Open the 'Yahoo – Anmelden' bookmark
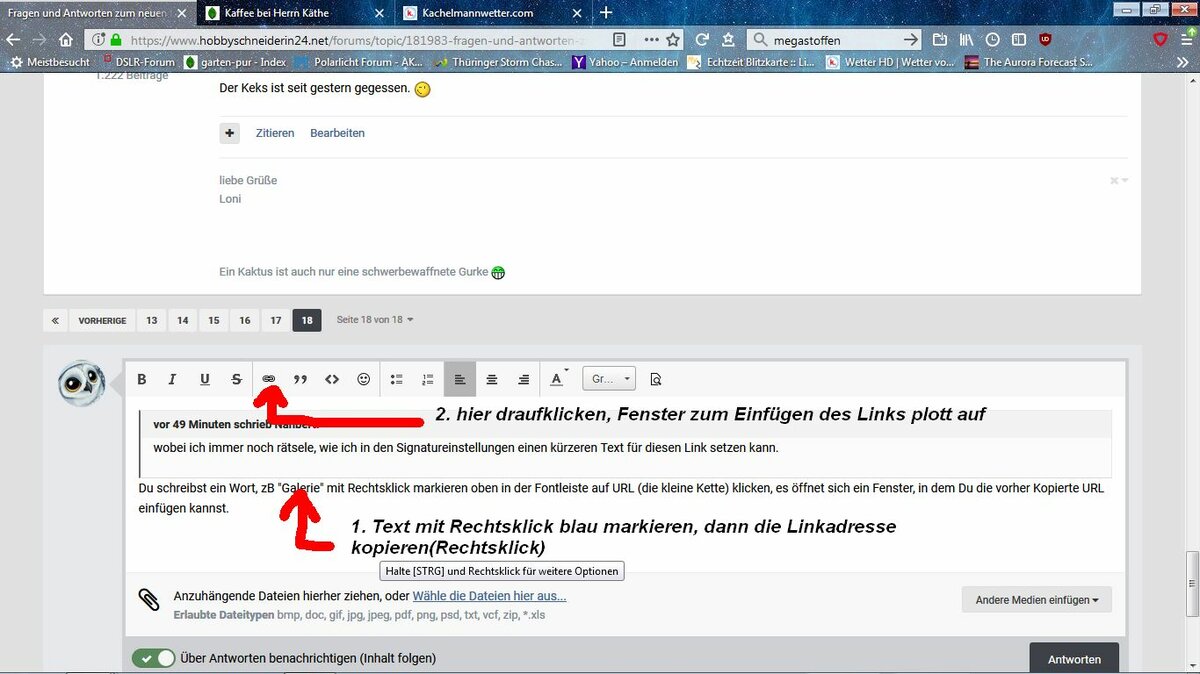This screenshot has height=674, width=1200. click(x=625, y=62)
